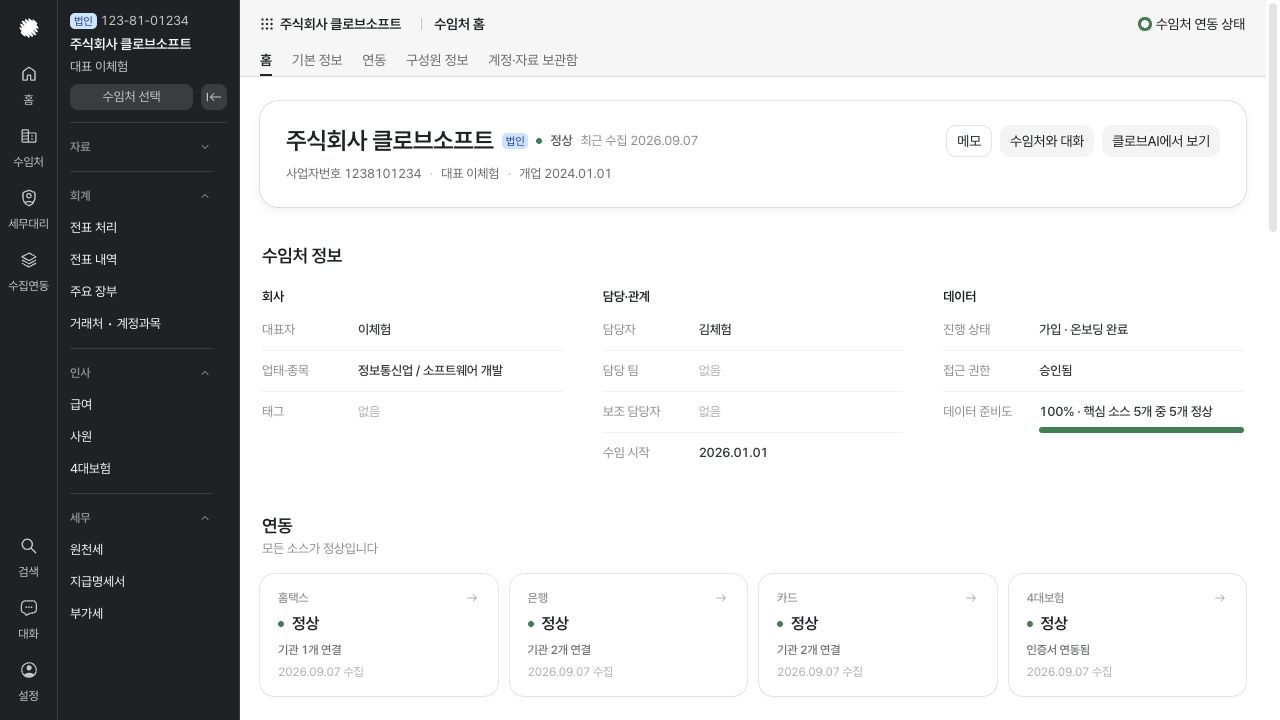Open the app grid menu icon

point(267,24)
